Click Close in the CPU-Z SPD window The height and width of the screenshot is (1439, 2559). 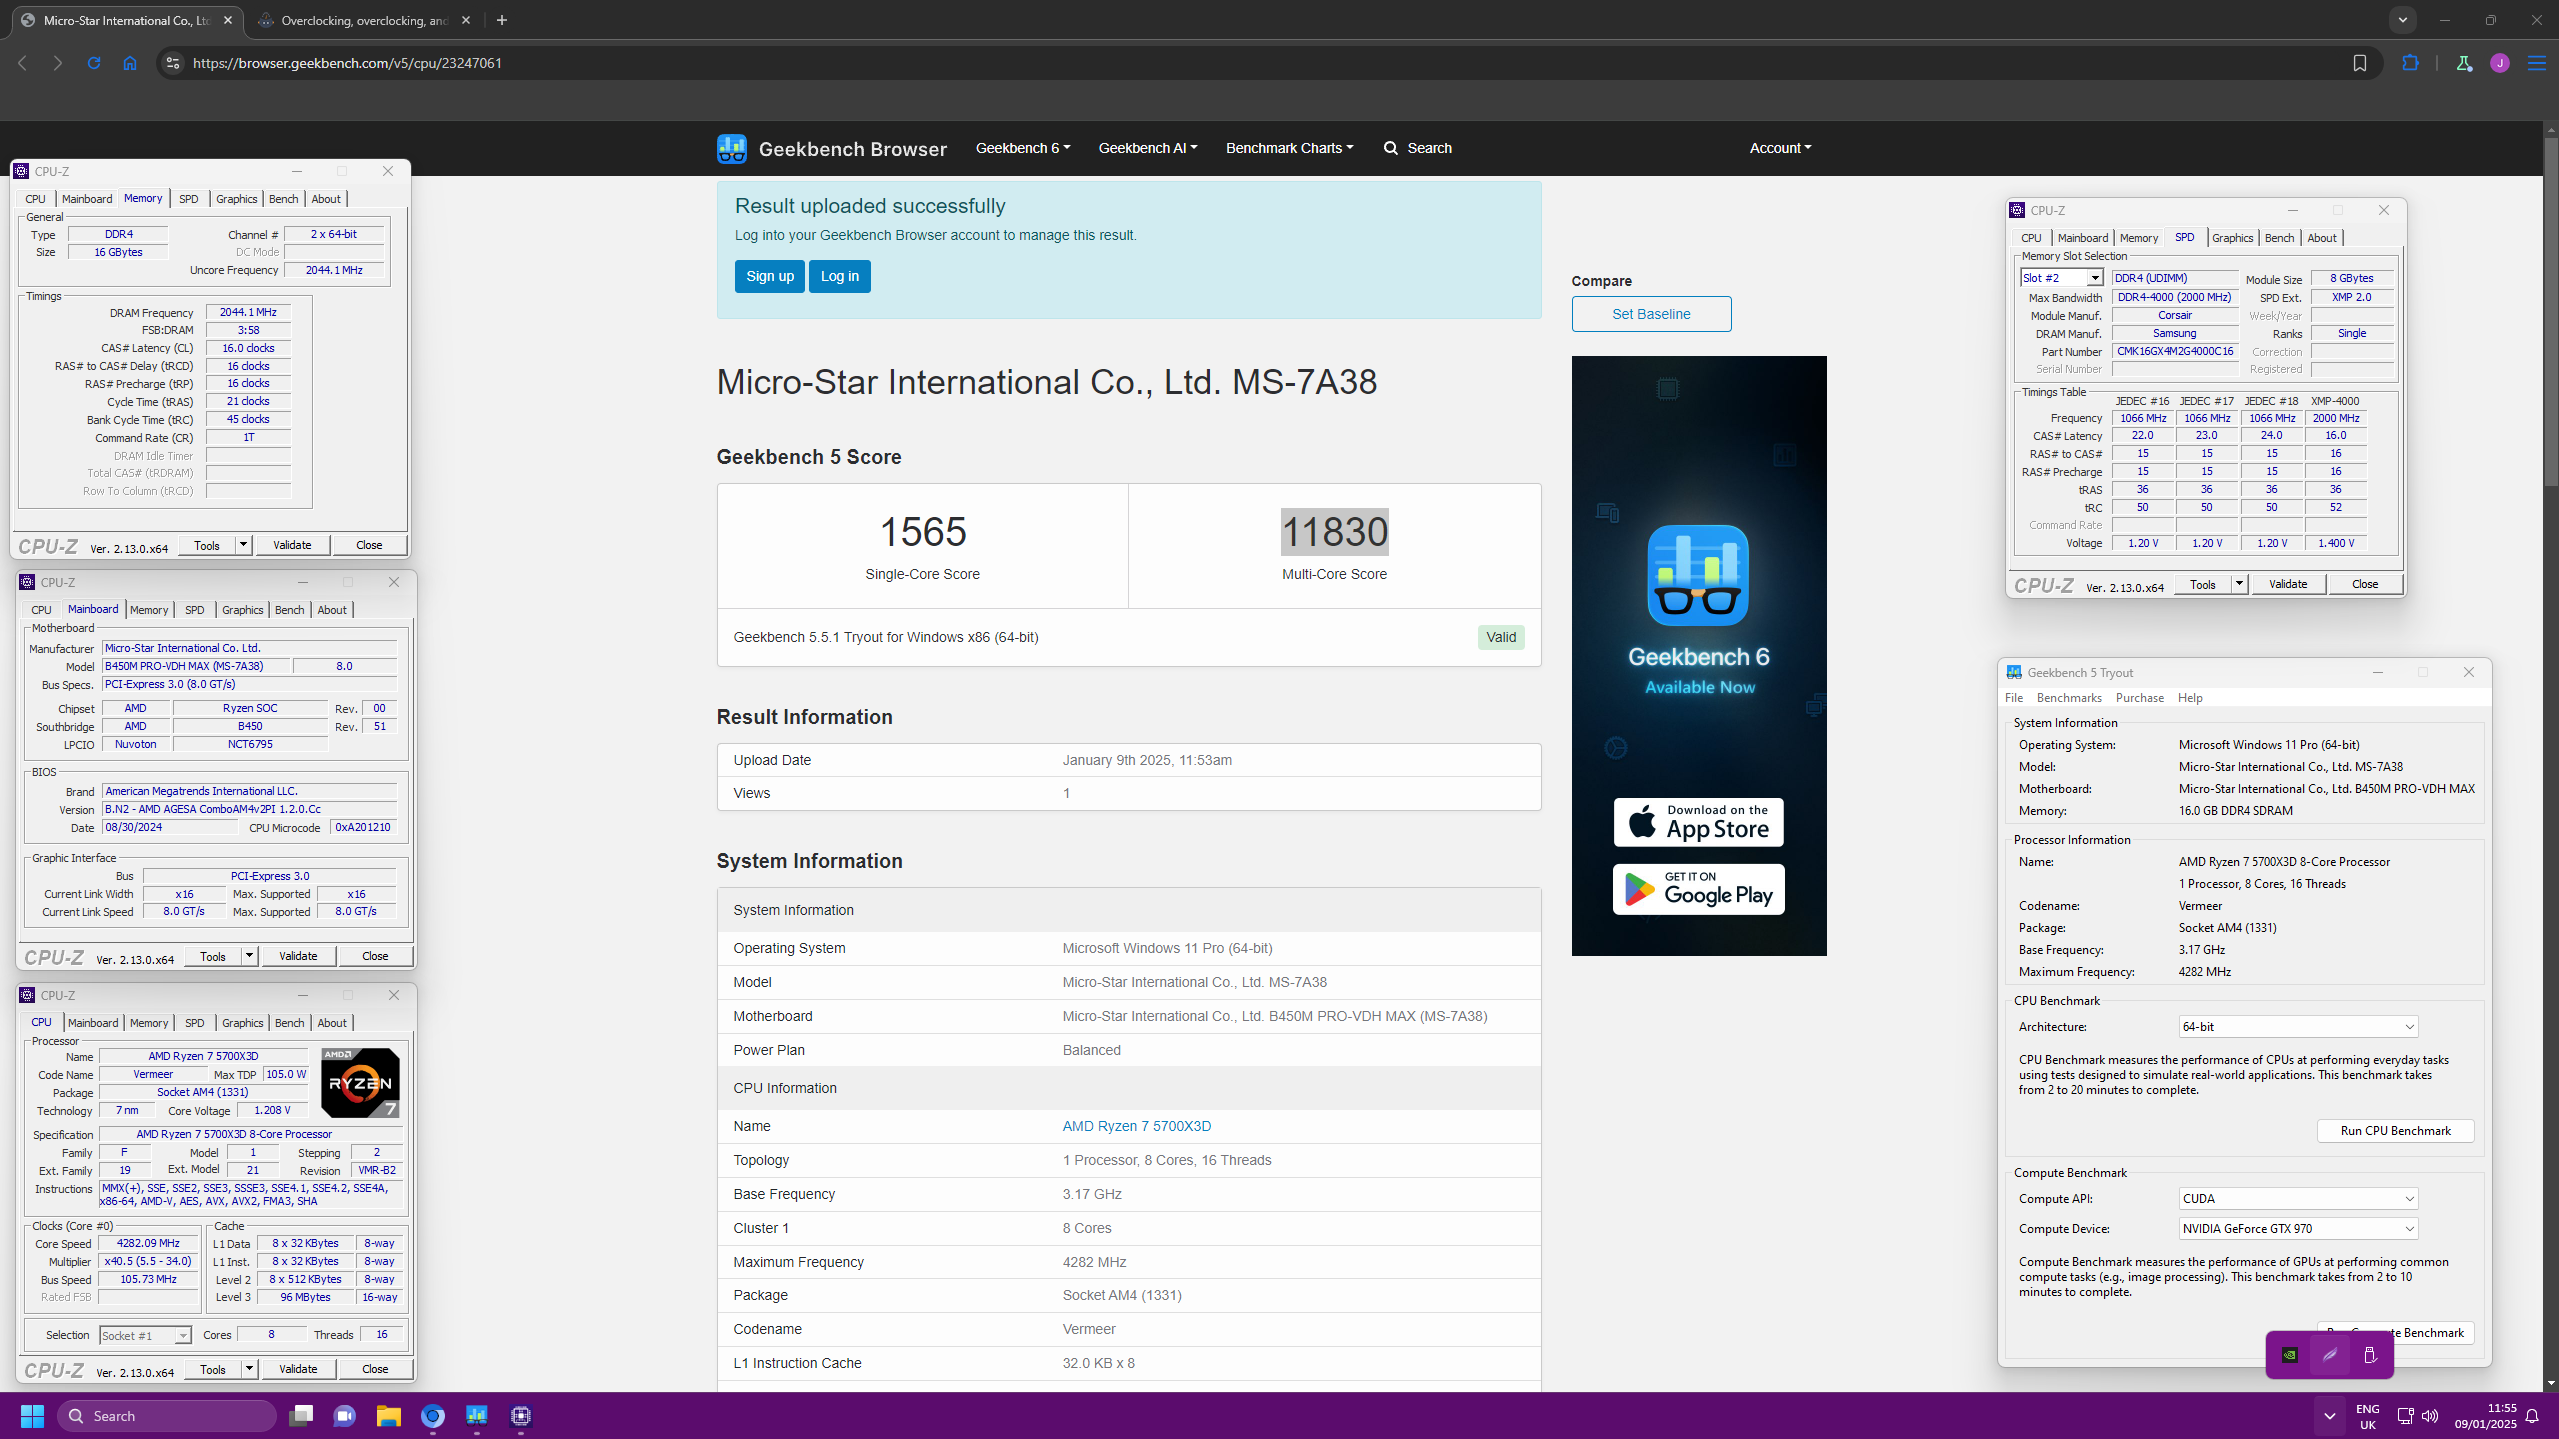2364,584
